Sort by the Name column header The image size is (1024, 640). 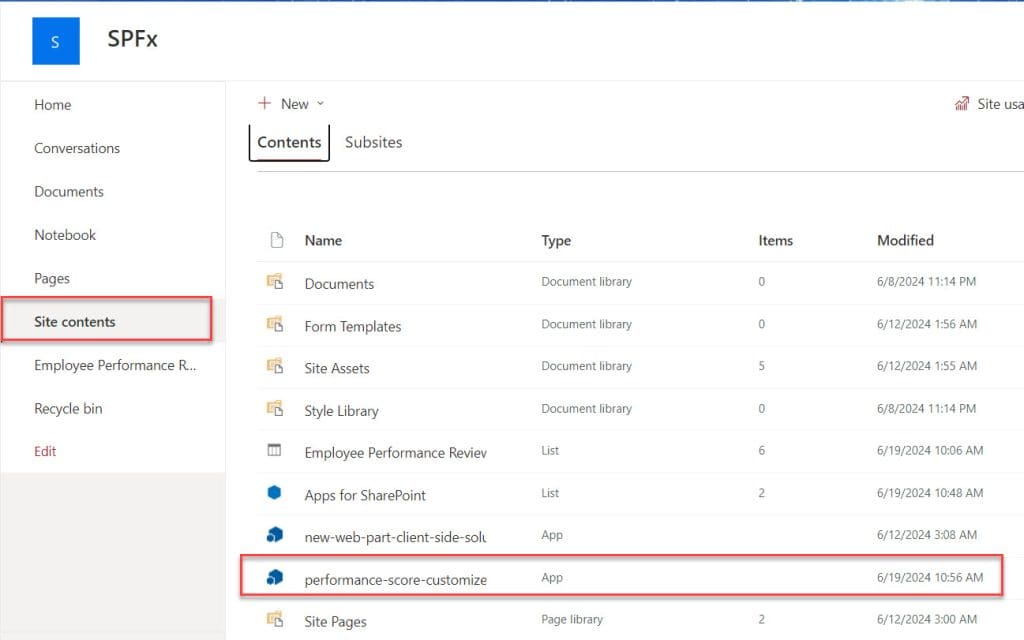coord(323,240)
